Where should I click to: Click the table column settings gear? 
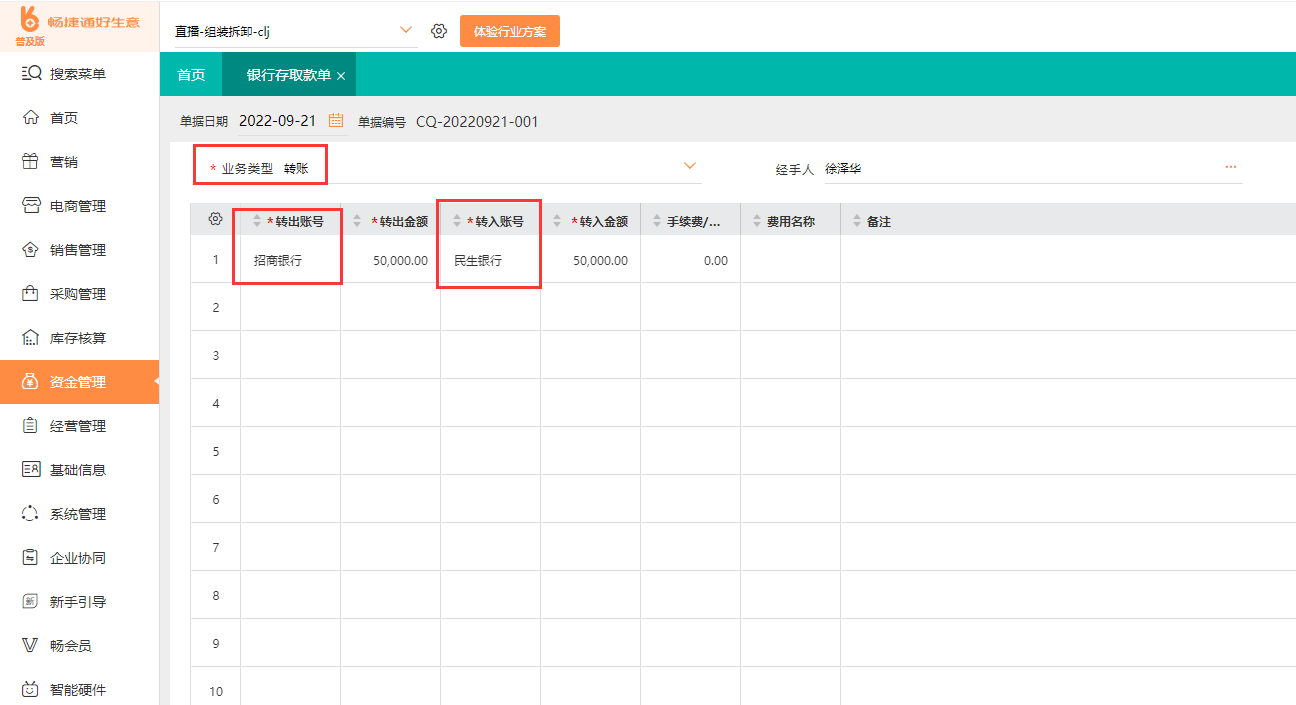pyautogui.click(x=215, y=220)
